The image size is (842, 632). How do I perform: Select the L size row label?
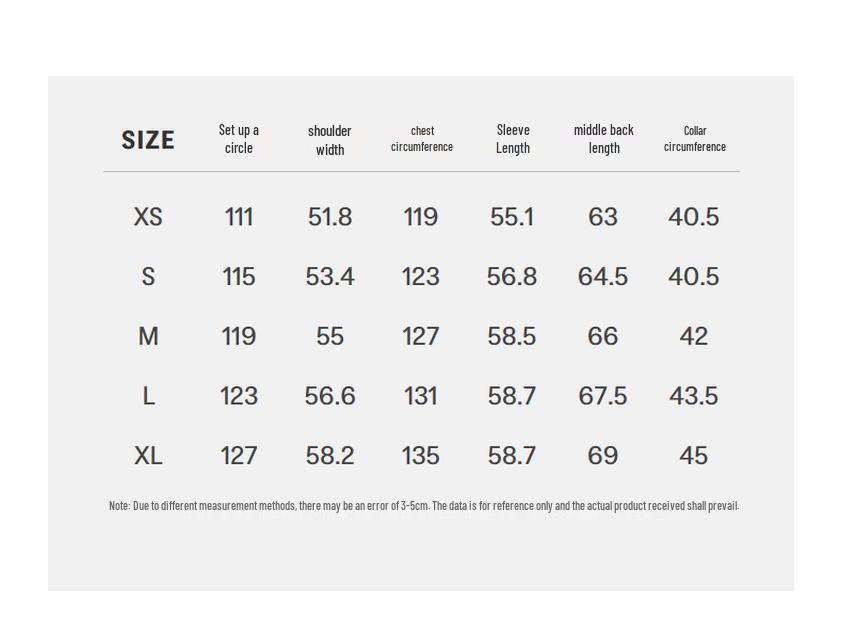(148, 397)
